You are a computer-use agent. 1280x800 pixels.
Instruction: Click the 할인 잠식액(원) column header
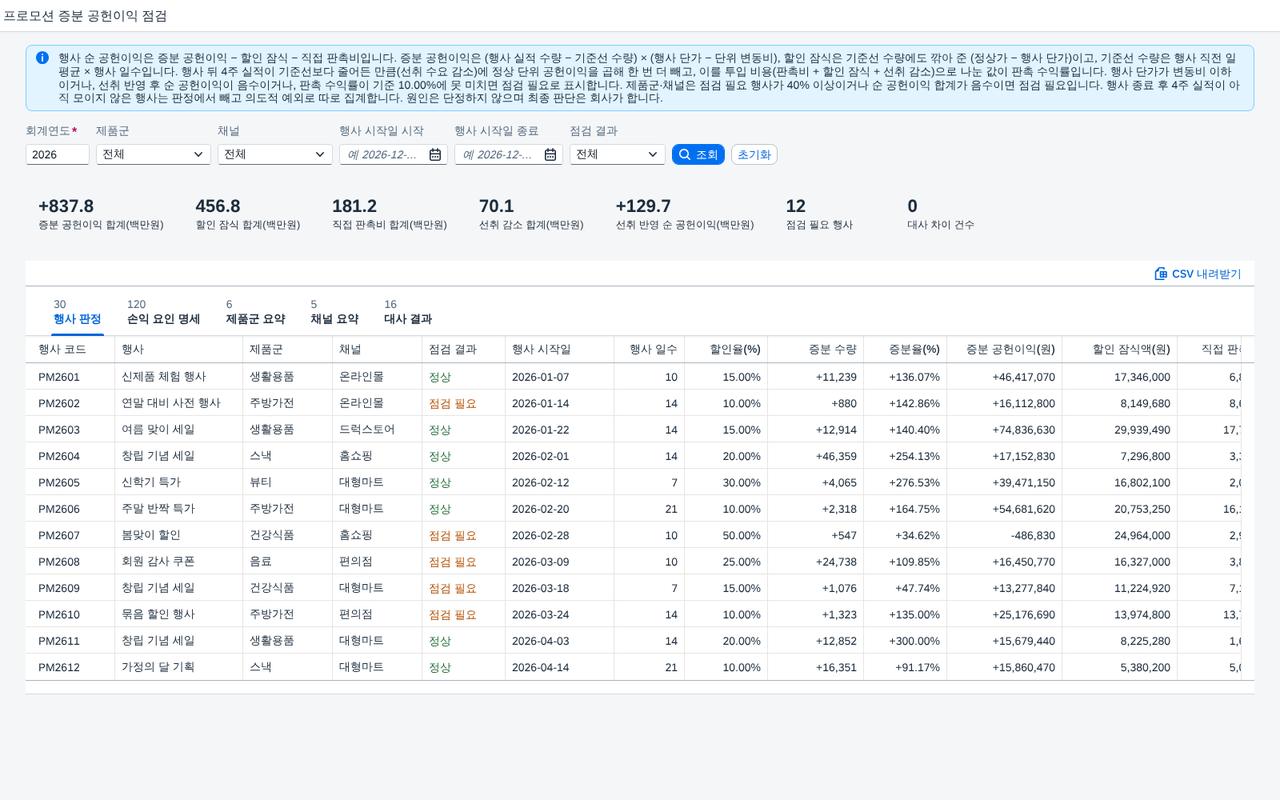(x=1119, y=349)
